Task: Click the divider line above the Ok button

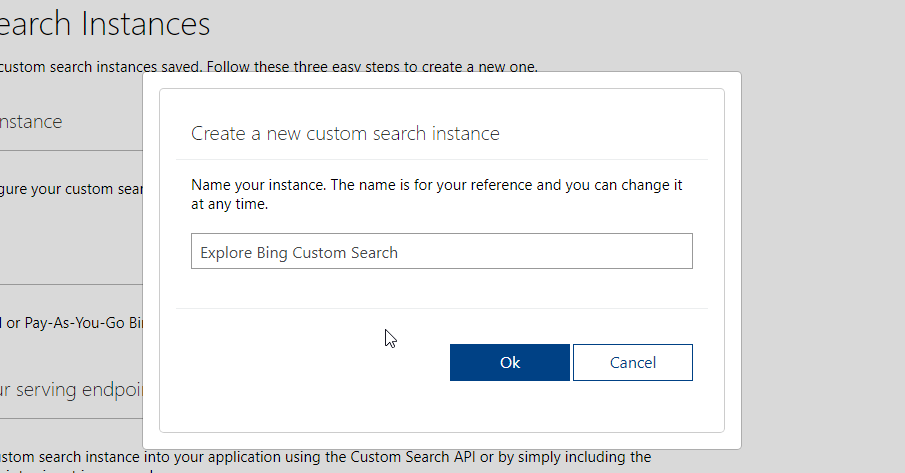Action: [441, 308]
